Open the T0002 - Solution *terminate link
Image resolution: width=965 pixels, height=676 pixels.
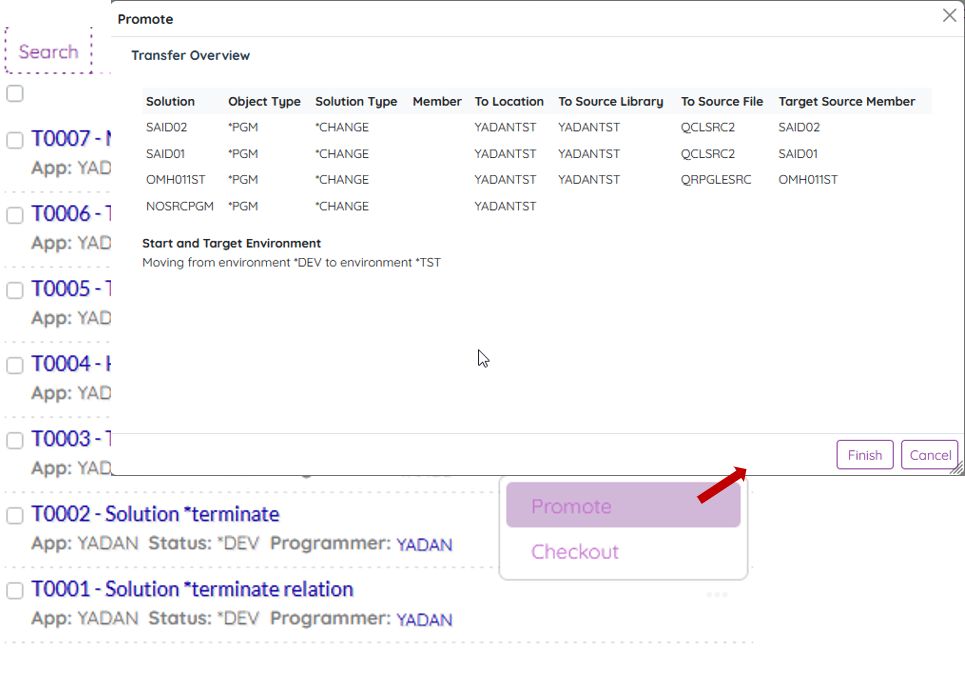pyautogui.click(x=155, y=514)
